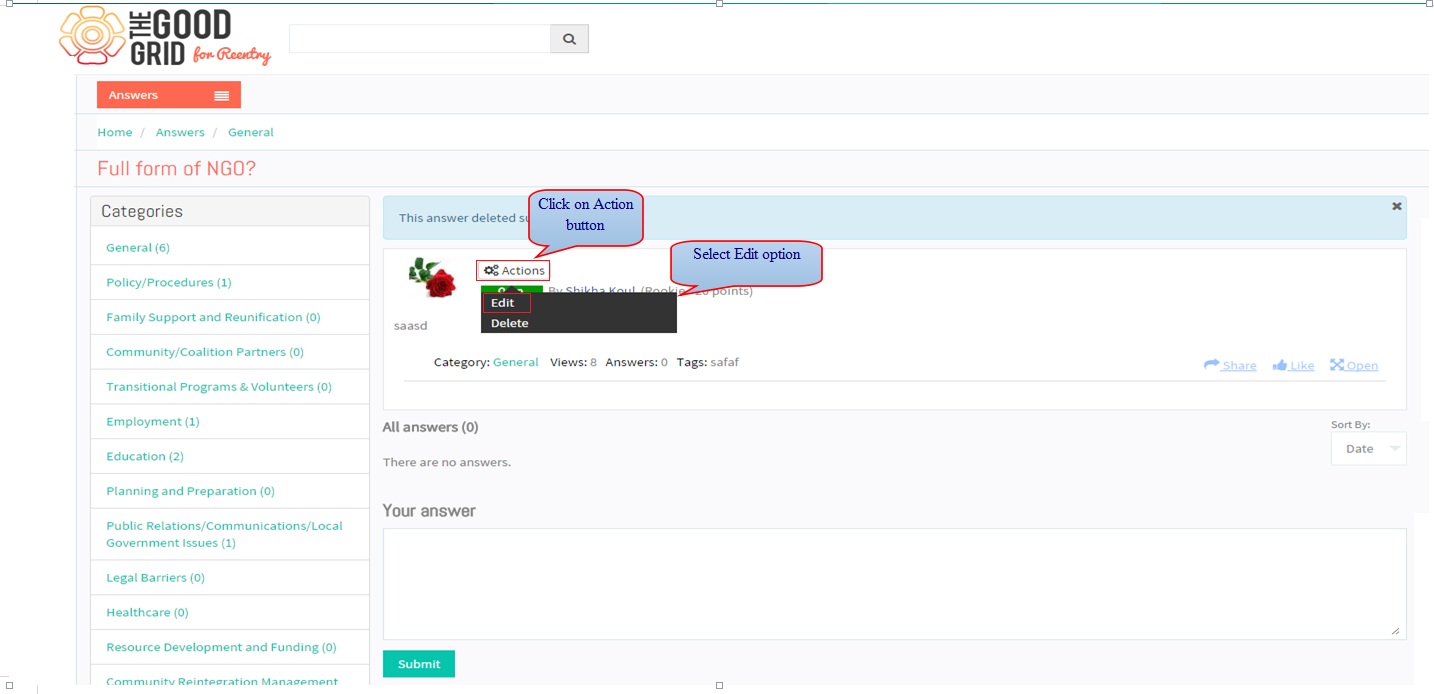Click the All answers (0) heading

[x=430, y=427]
